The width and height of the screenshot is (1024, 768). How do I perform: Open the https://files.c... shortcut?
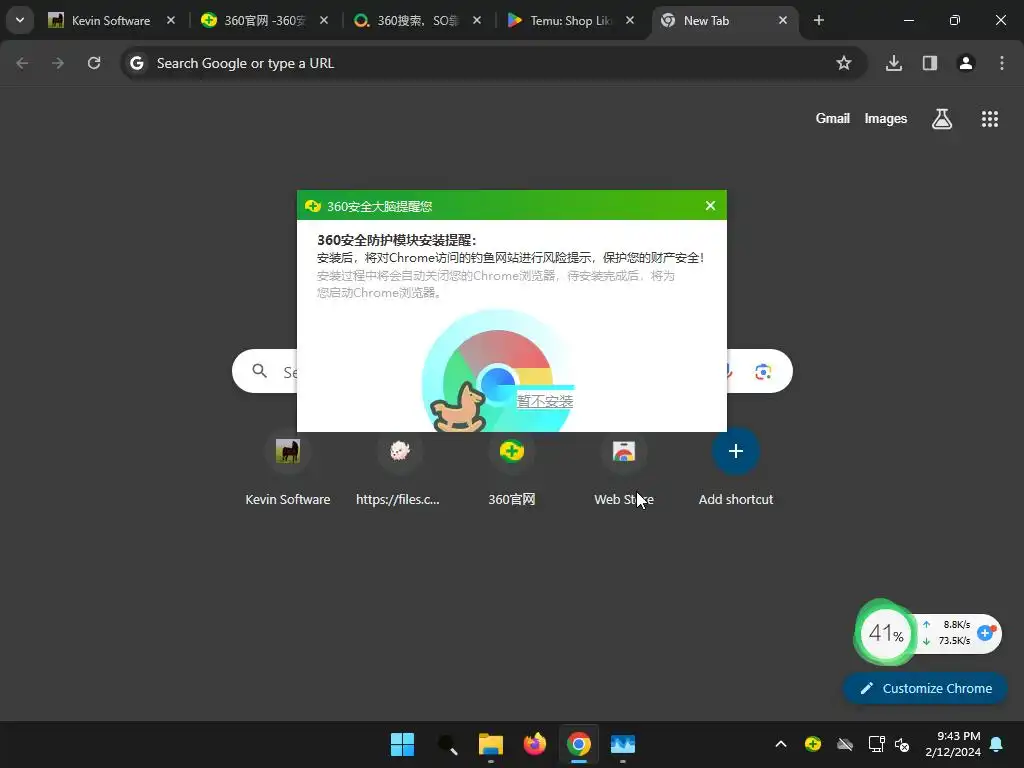pos(398,468)
